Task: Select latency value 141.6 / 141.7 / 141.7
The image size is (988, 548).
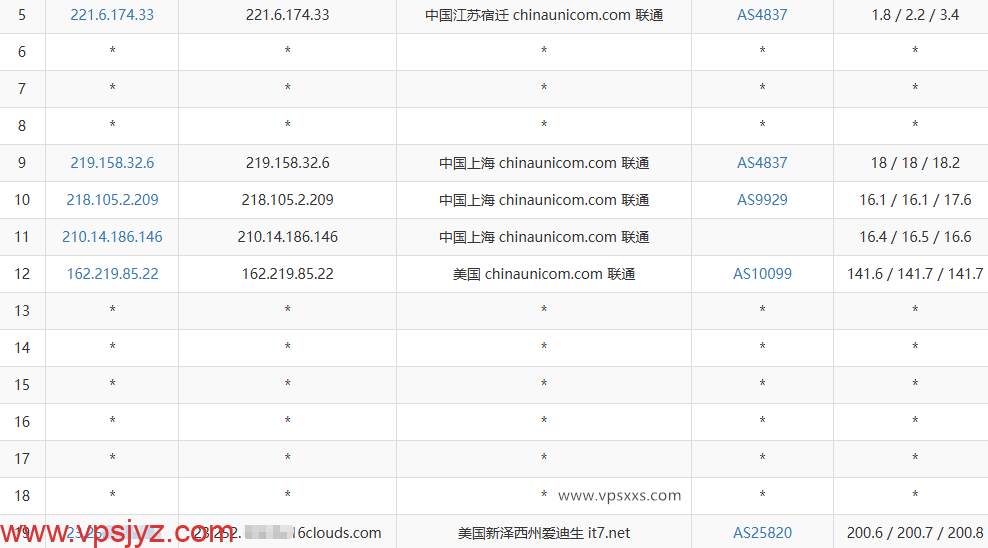Action: [915, 274]
